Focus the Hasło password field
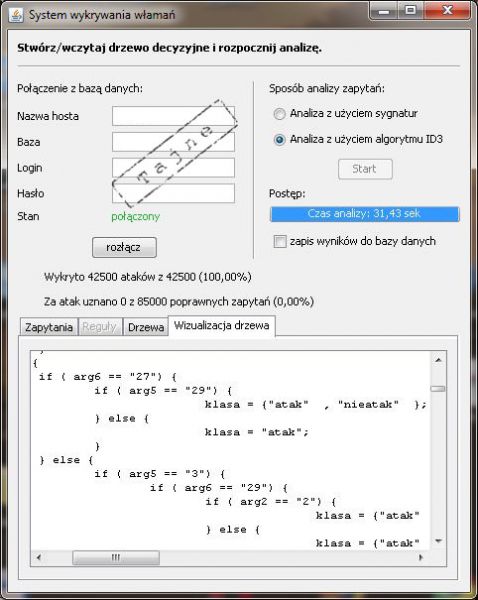Image resolution: width=478 pixels, height=600 pixels. (173, 193)
